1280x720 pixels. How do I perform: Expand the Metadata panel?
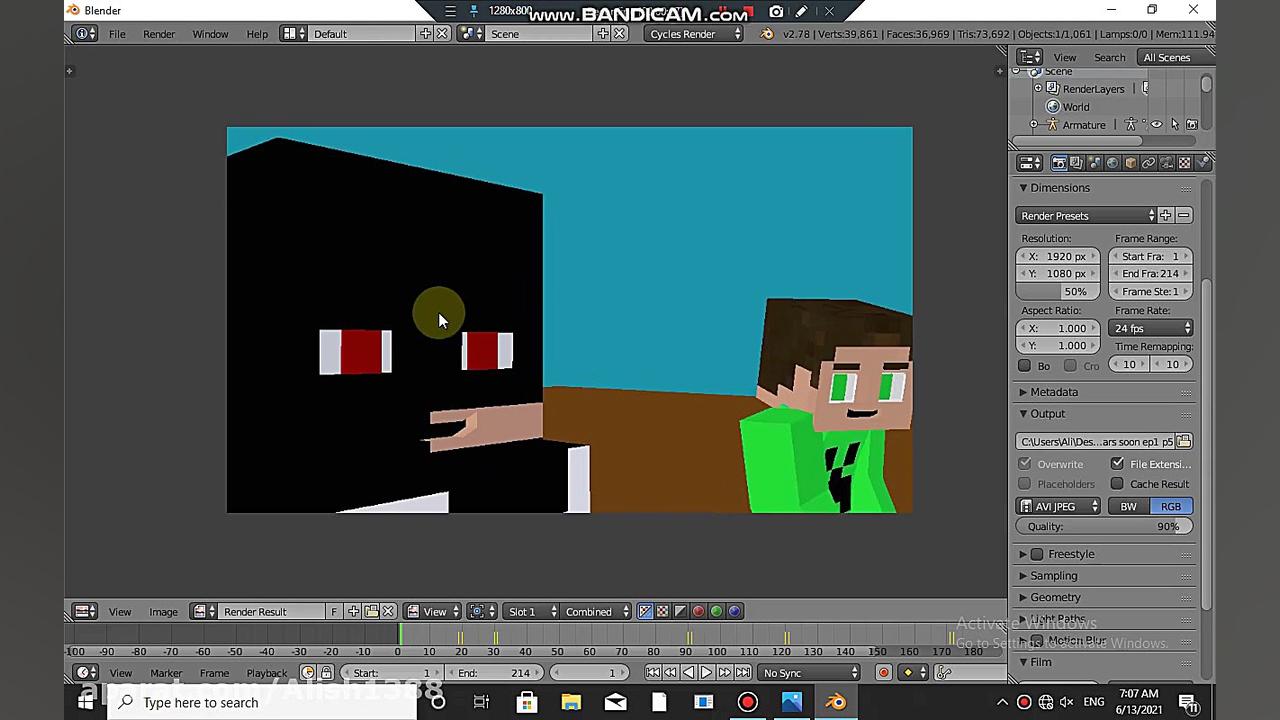[1048, 392]
